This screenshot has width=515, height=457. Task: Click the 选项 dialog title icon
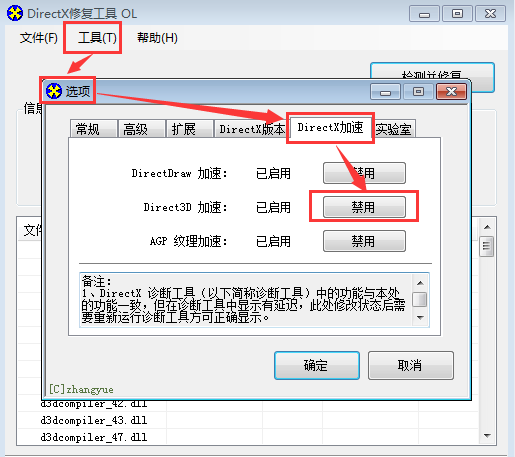pyautogui.click(x=54, y=91)
